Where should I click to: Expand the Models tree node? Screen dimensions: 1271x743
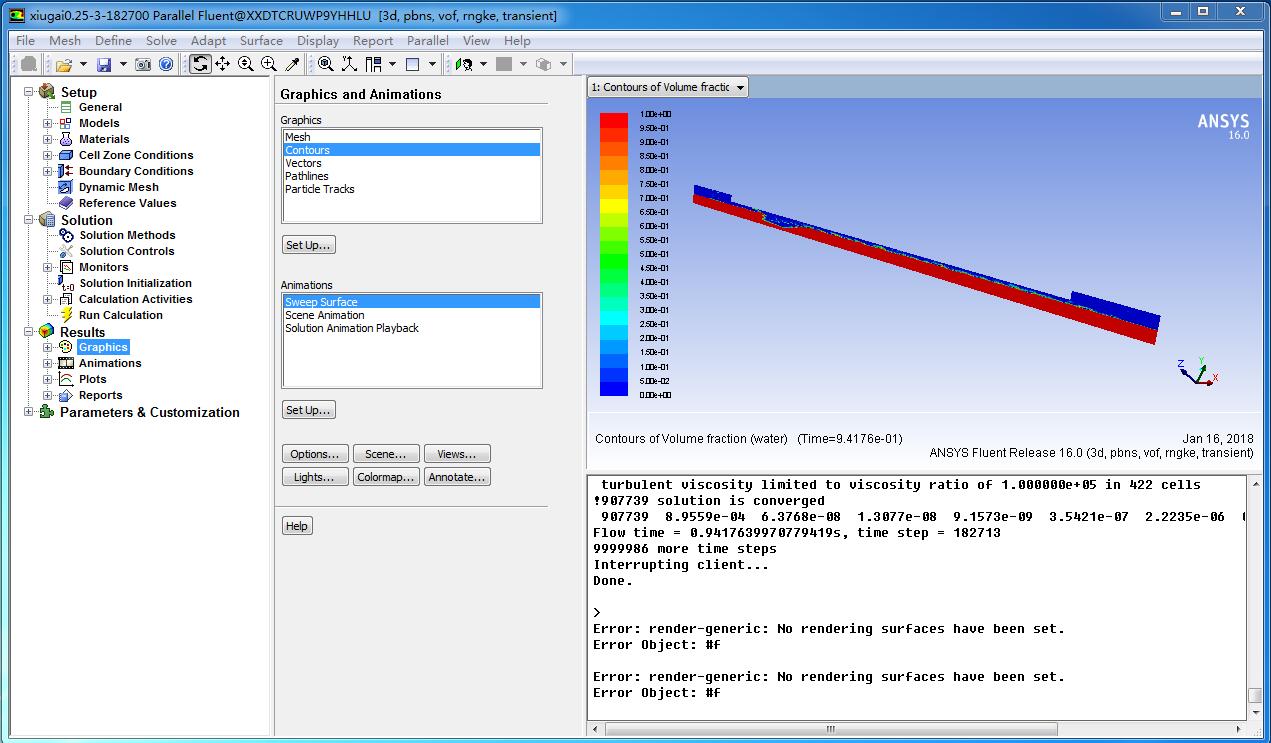tap(47, 123)
